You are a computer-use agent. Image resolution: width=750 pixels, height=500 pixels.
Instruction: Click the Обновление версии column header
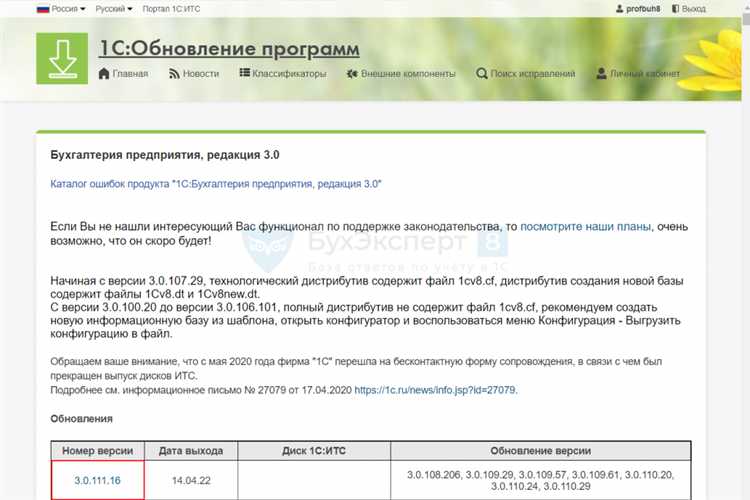click(540, 451)
